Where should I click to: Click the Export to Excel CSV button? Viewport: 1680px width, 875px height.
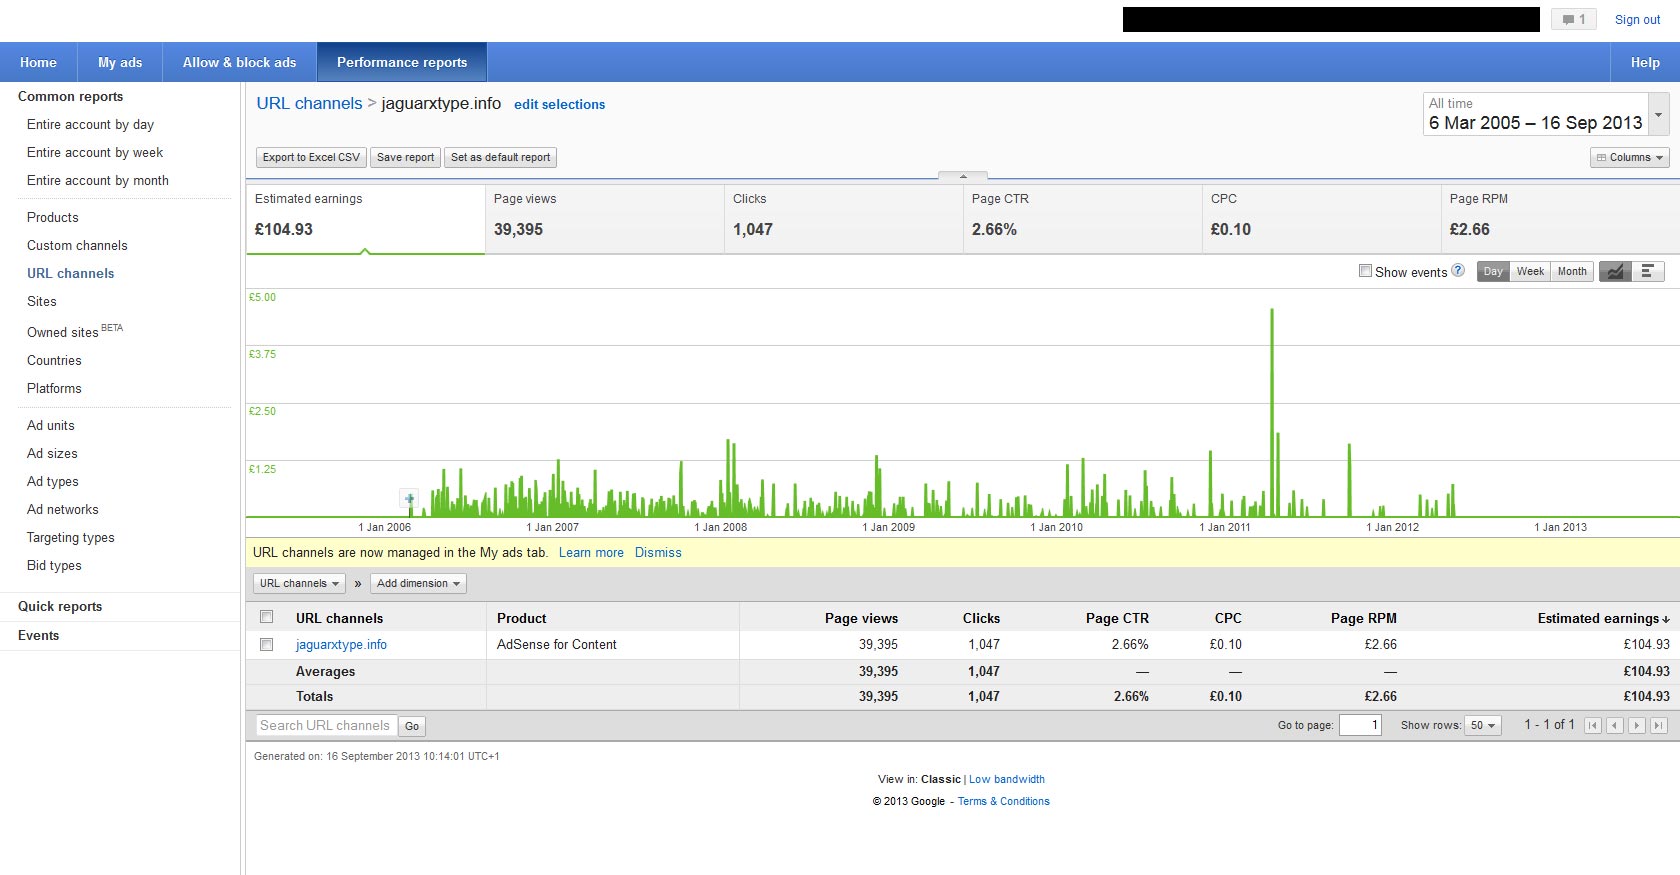click(311, 157)
